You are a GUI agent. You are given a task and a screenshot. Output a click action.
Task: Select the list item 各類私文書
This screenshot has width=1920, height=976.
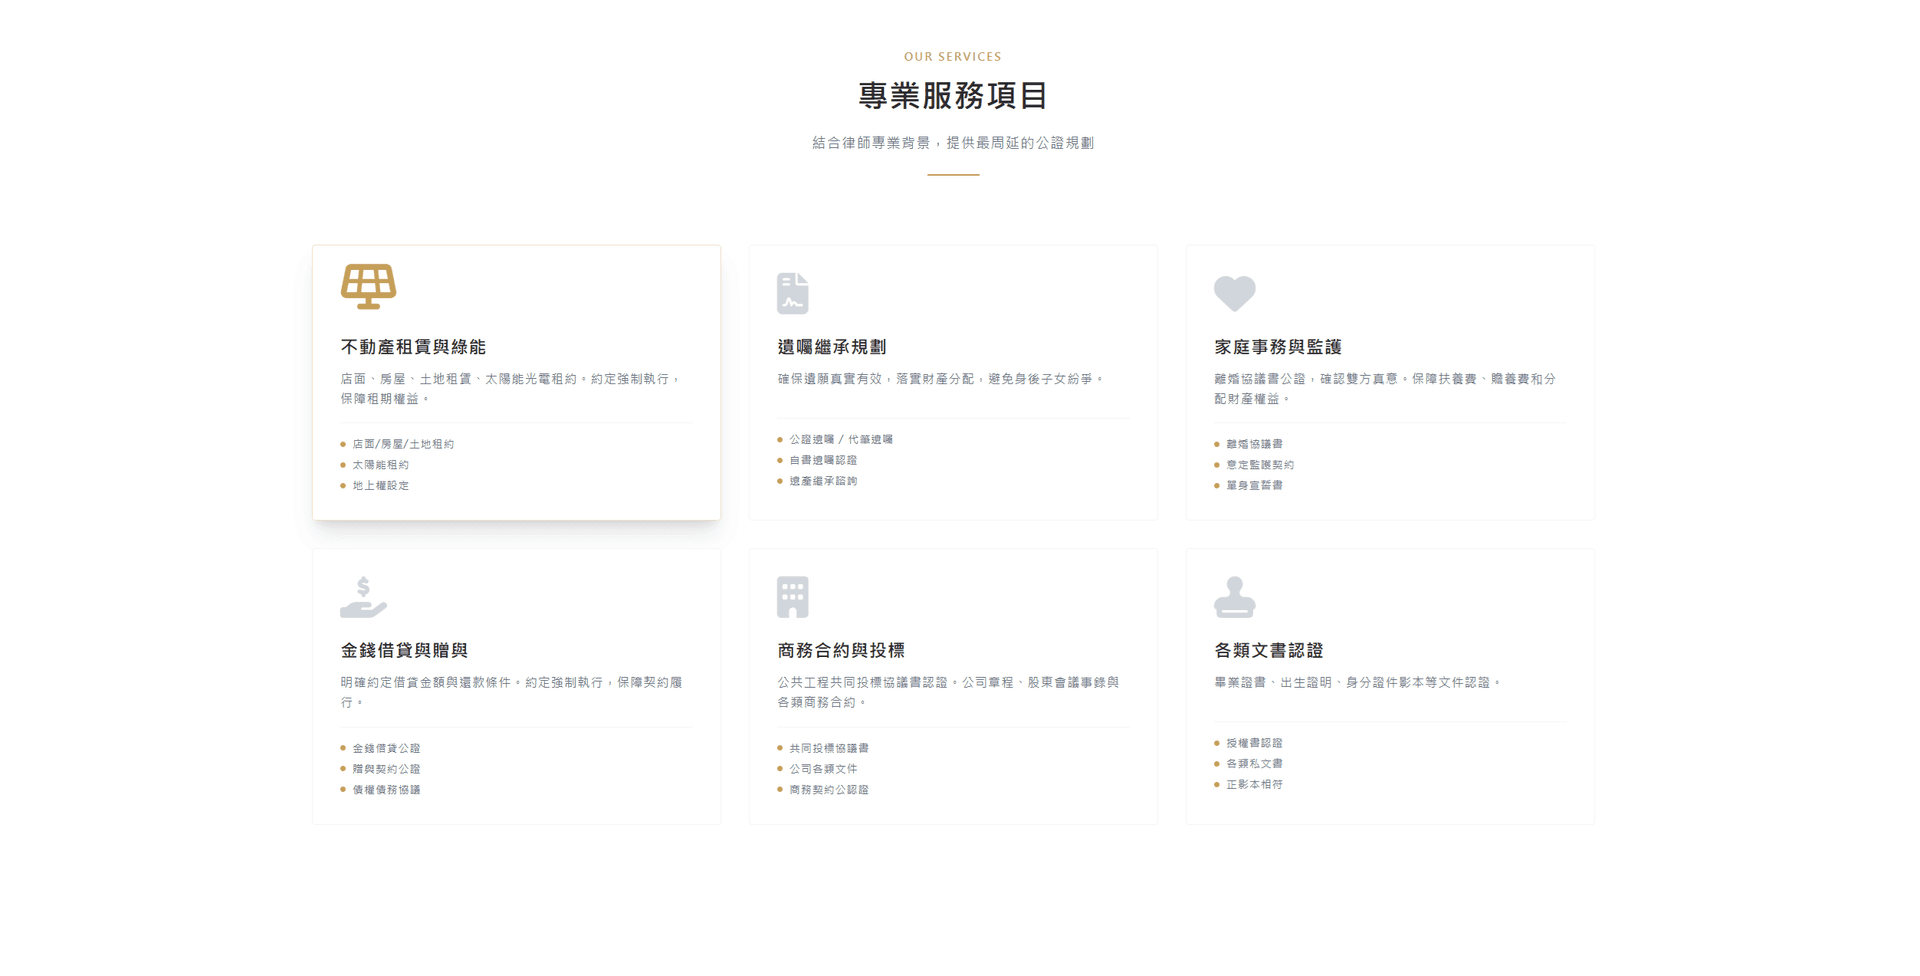coord(1254,764)
